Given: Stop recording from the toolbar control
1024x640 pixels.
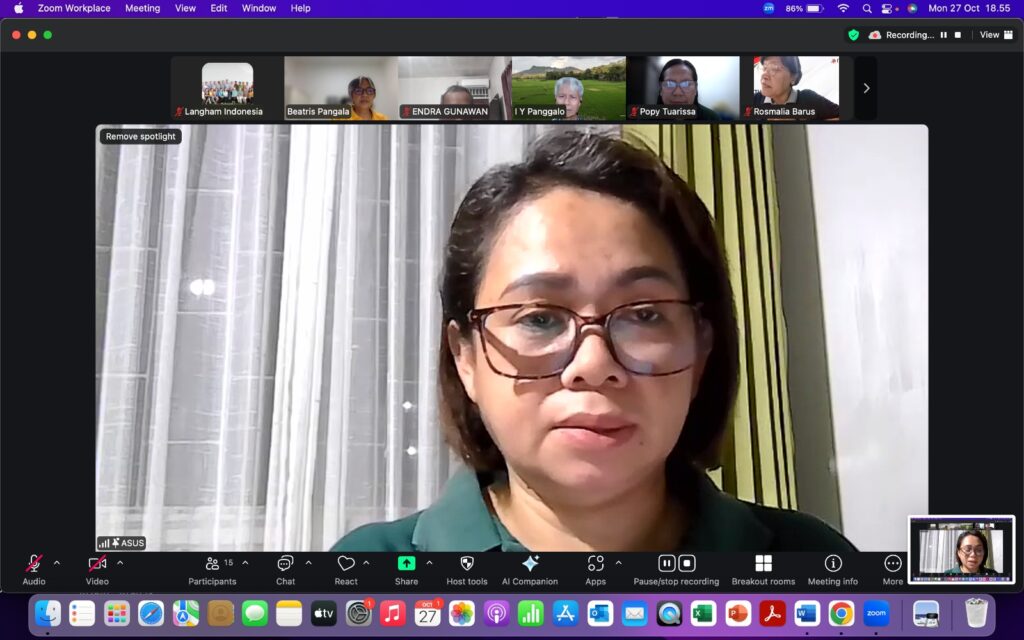Looking at the screenshot, I should 687,563.
